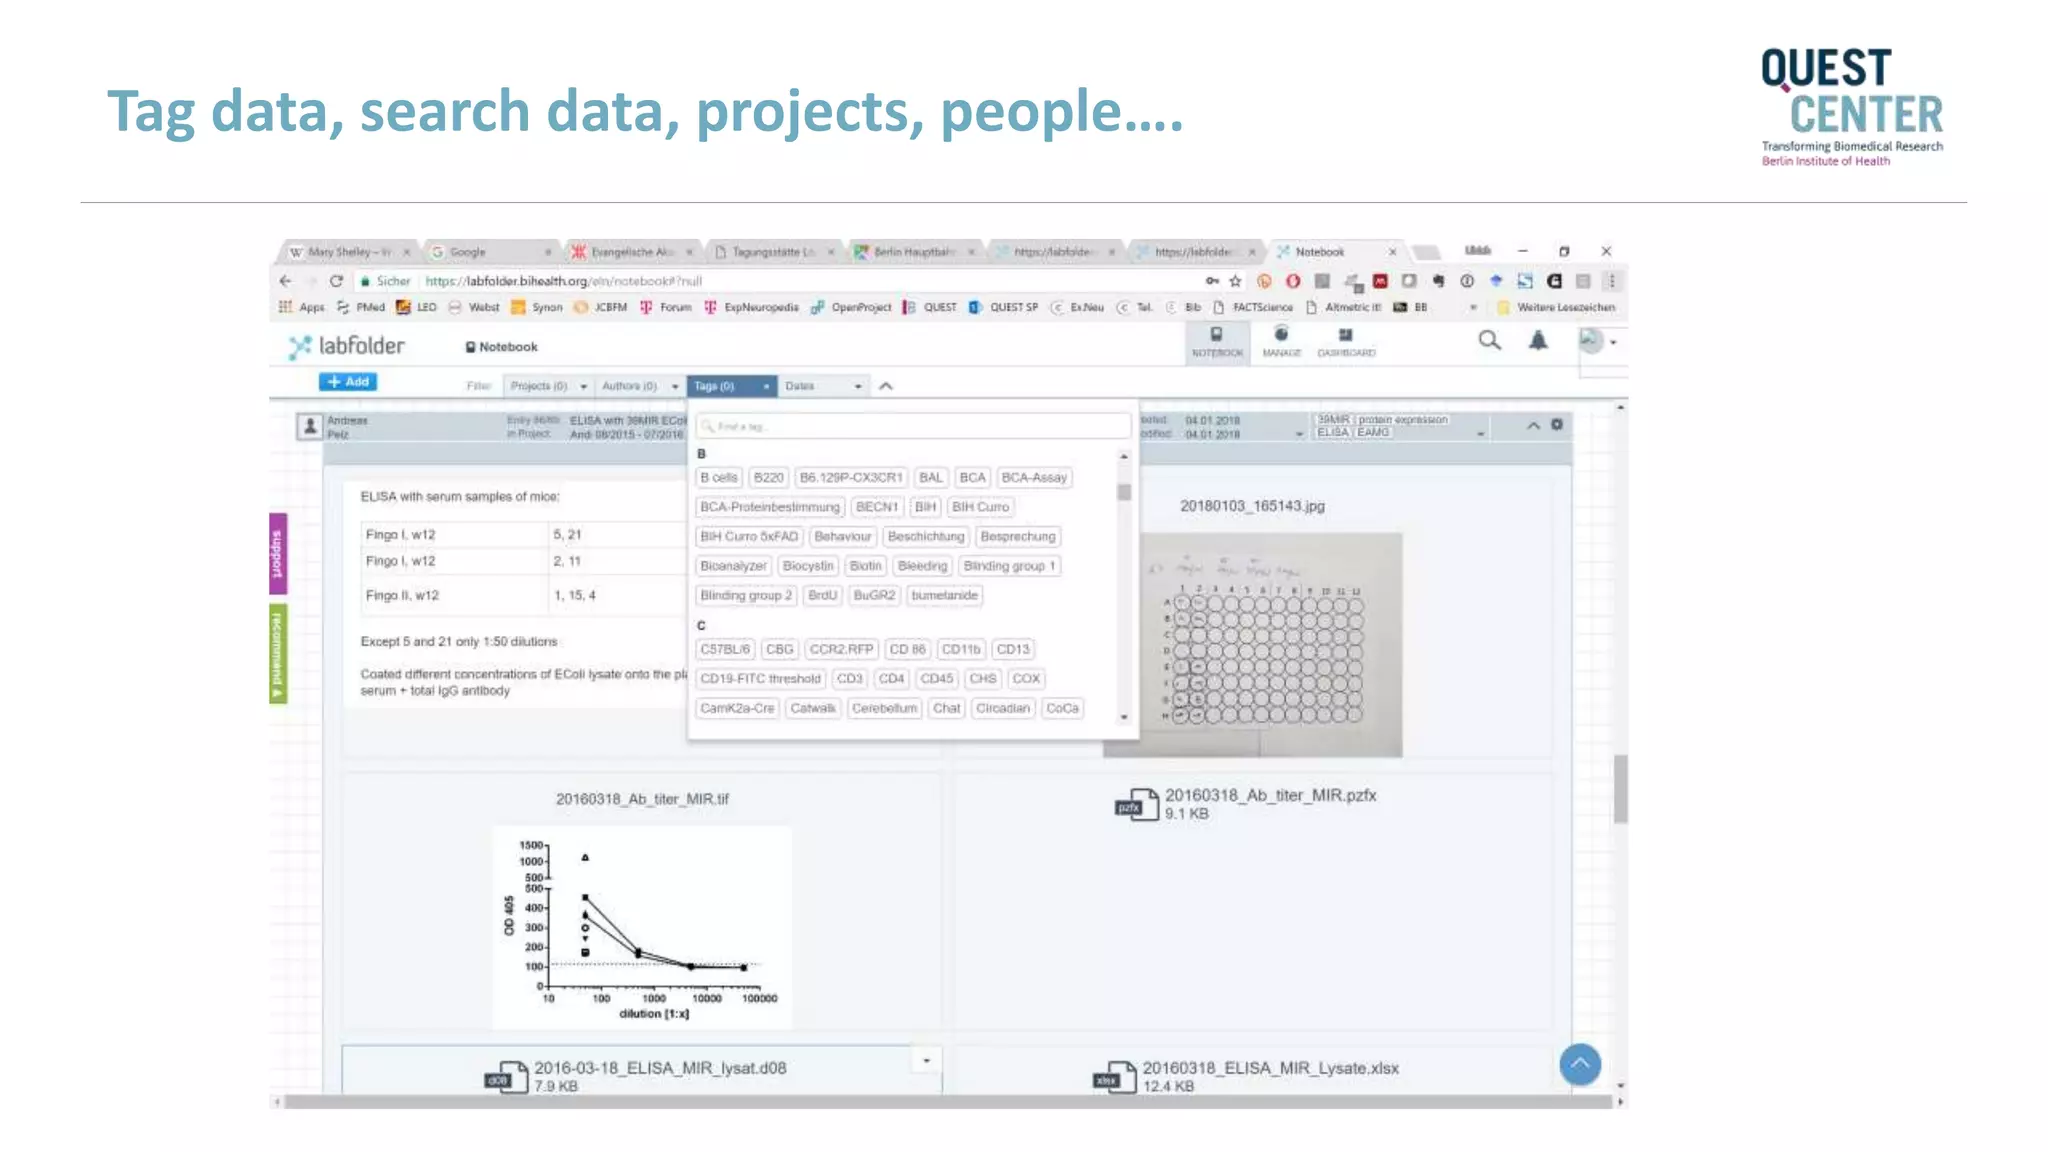The height and width of the screenshot is (1152, 2048).
Task: Open notifications via the bell icon
Action: point(1538,341)
